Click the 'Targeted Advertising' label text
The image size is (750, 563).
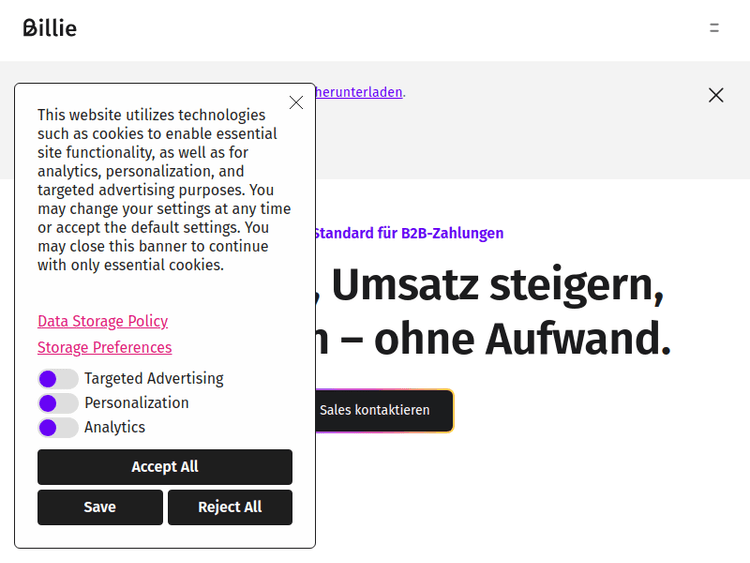[x=154, y=379]
